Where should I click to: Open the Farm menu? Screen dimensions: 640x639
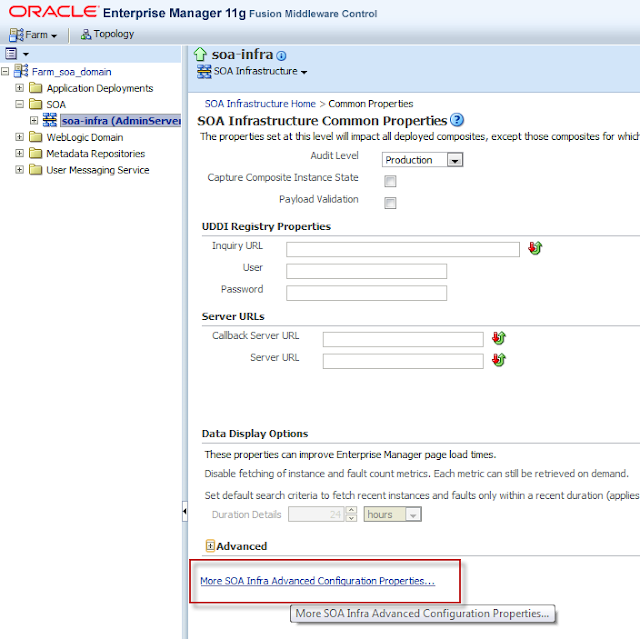(x=33, y=35)
